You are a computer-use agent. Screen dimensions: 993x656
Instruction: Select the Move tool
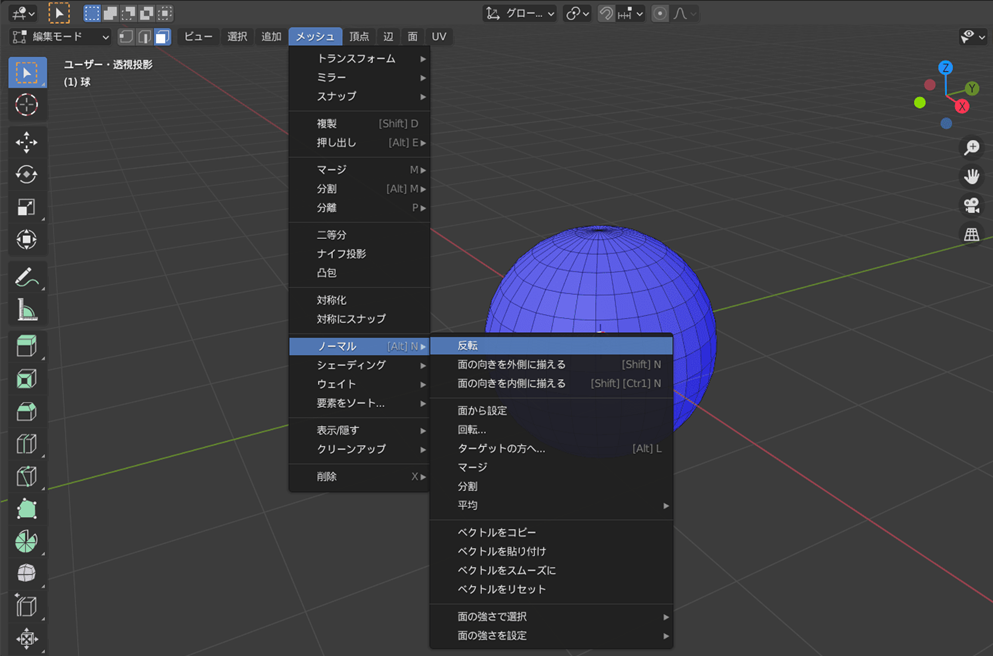(27, 142)
